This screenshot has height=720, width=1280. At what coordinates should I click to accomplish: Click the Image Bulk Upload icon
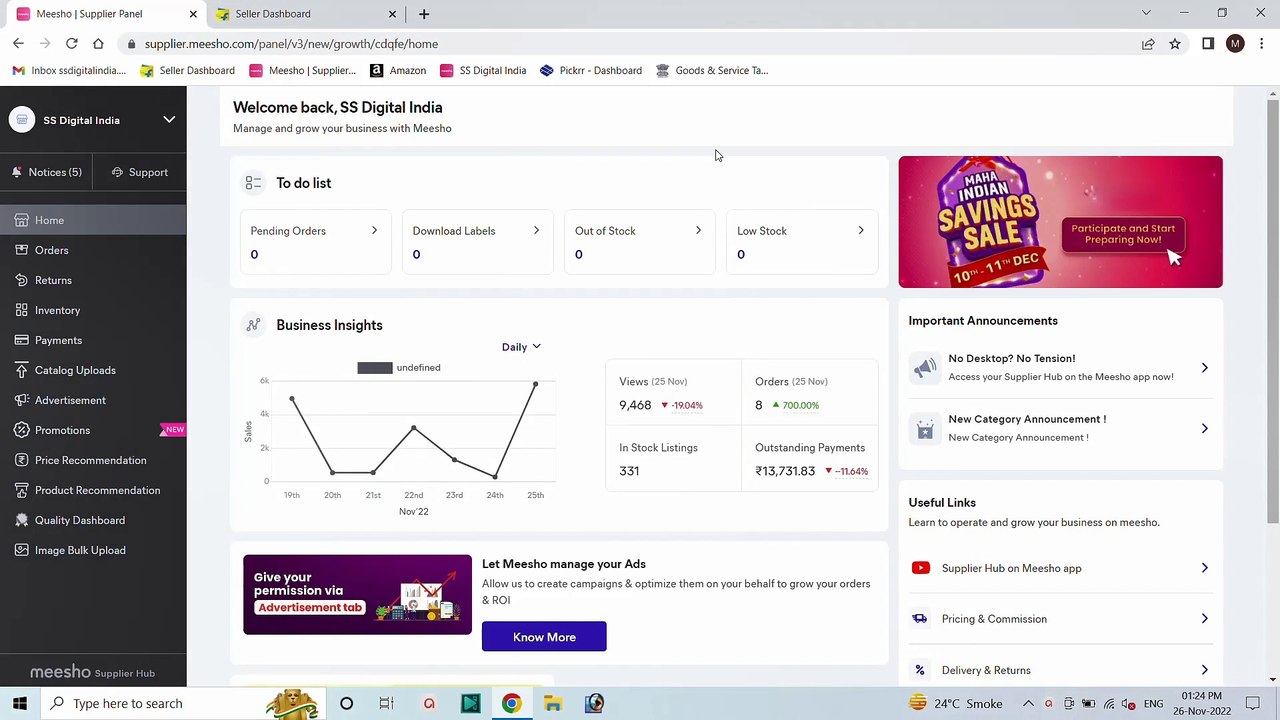pos(21,550)
